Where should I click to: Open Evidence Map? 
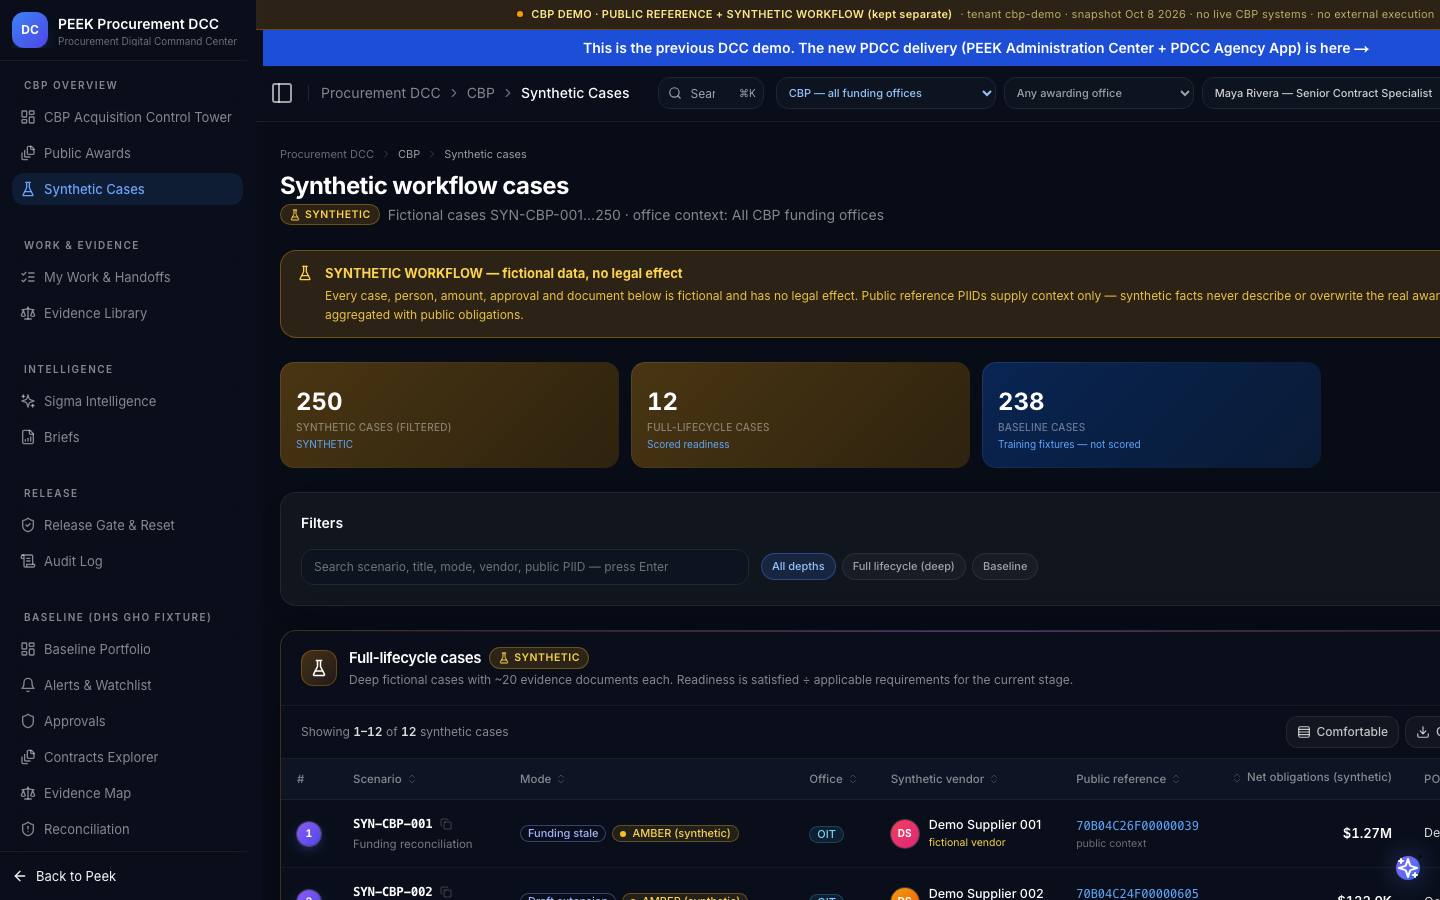click(127, 793)
